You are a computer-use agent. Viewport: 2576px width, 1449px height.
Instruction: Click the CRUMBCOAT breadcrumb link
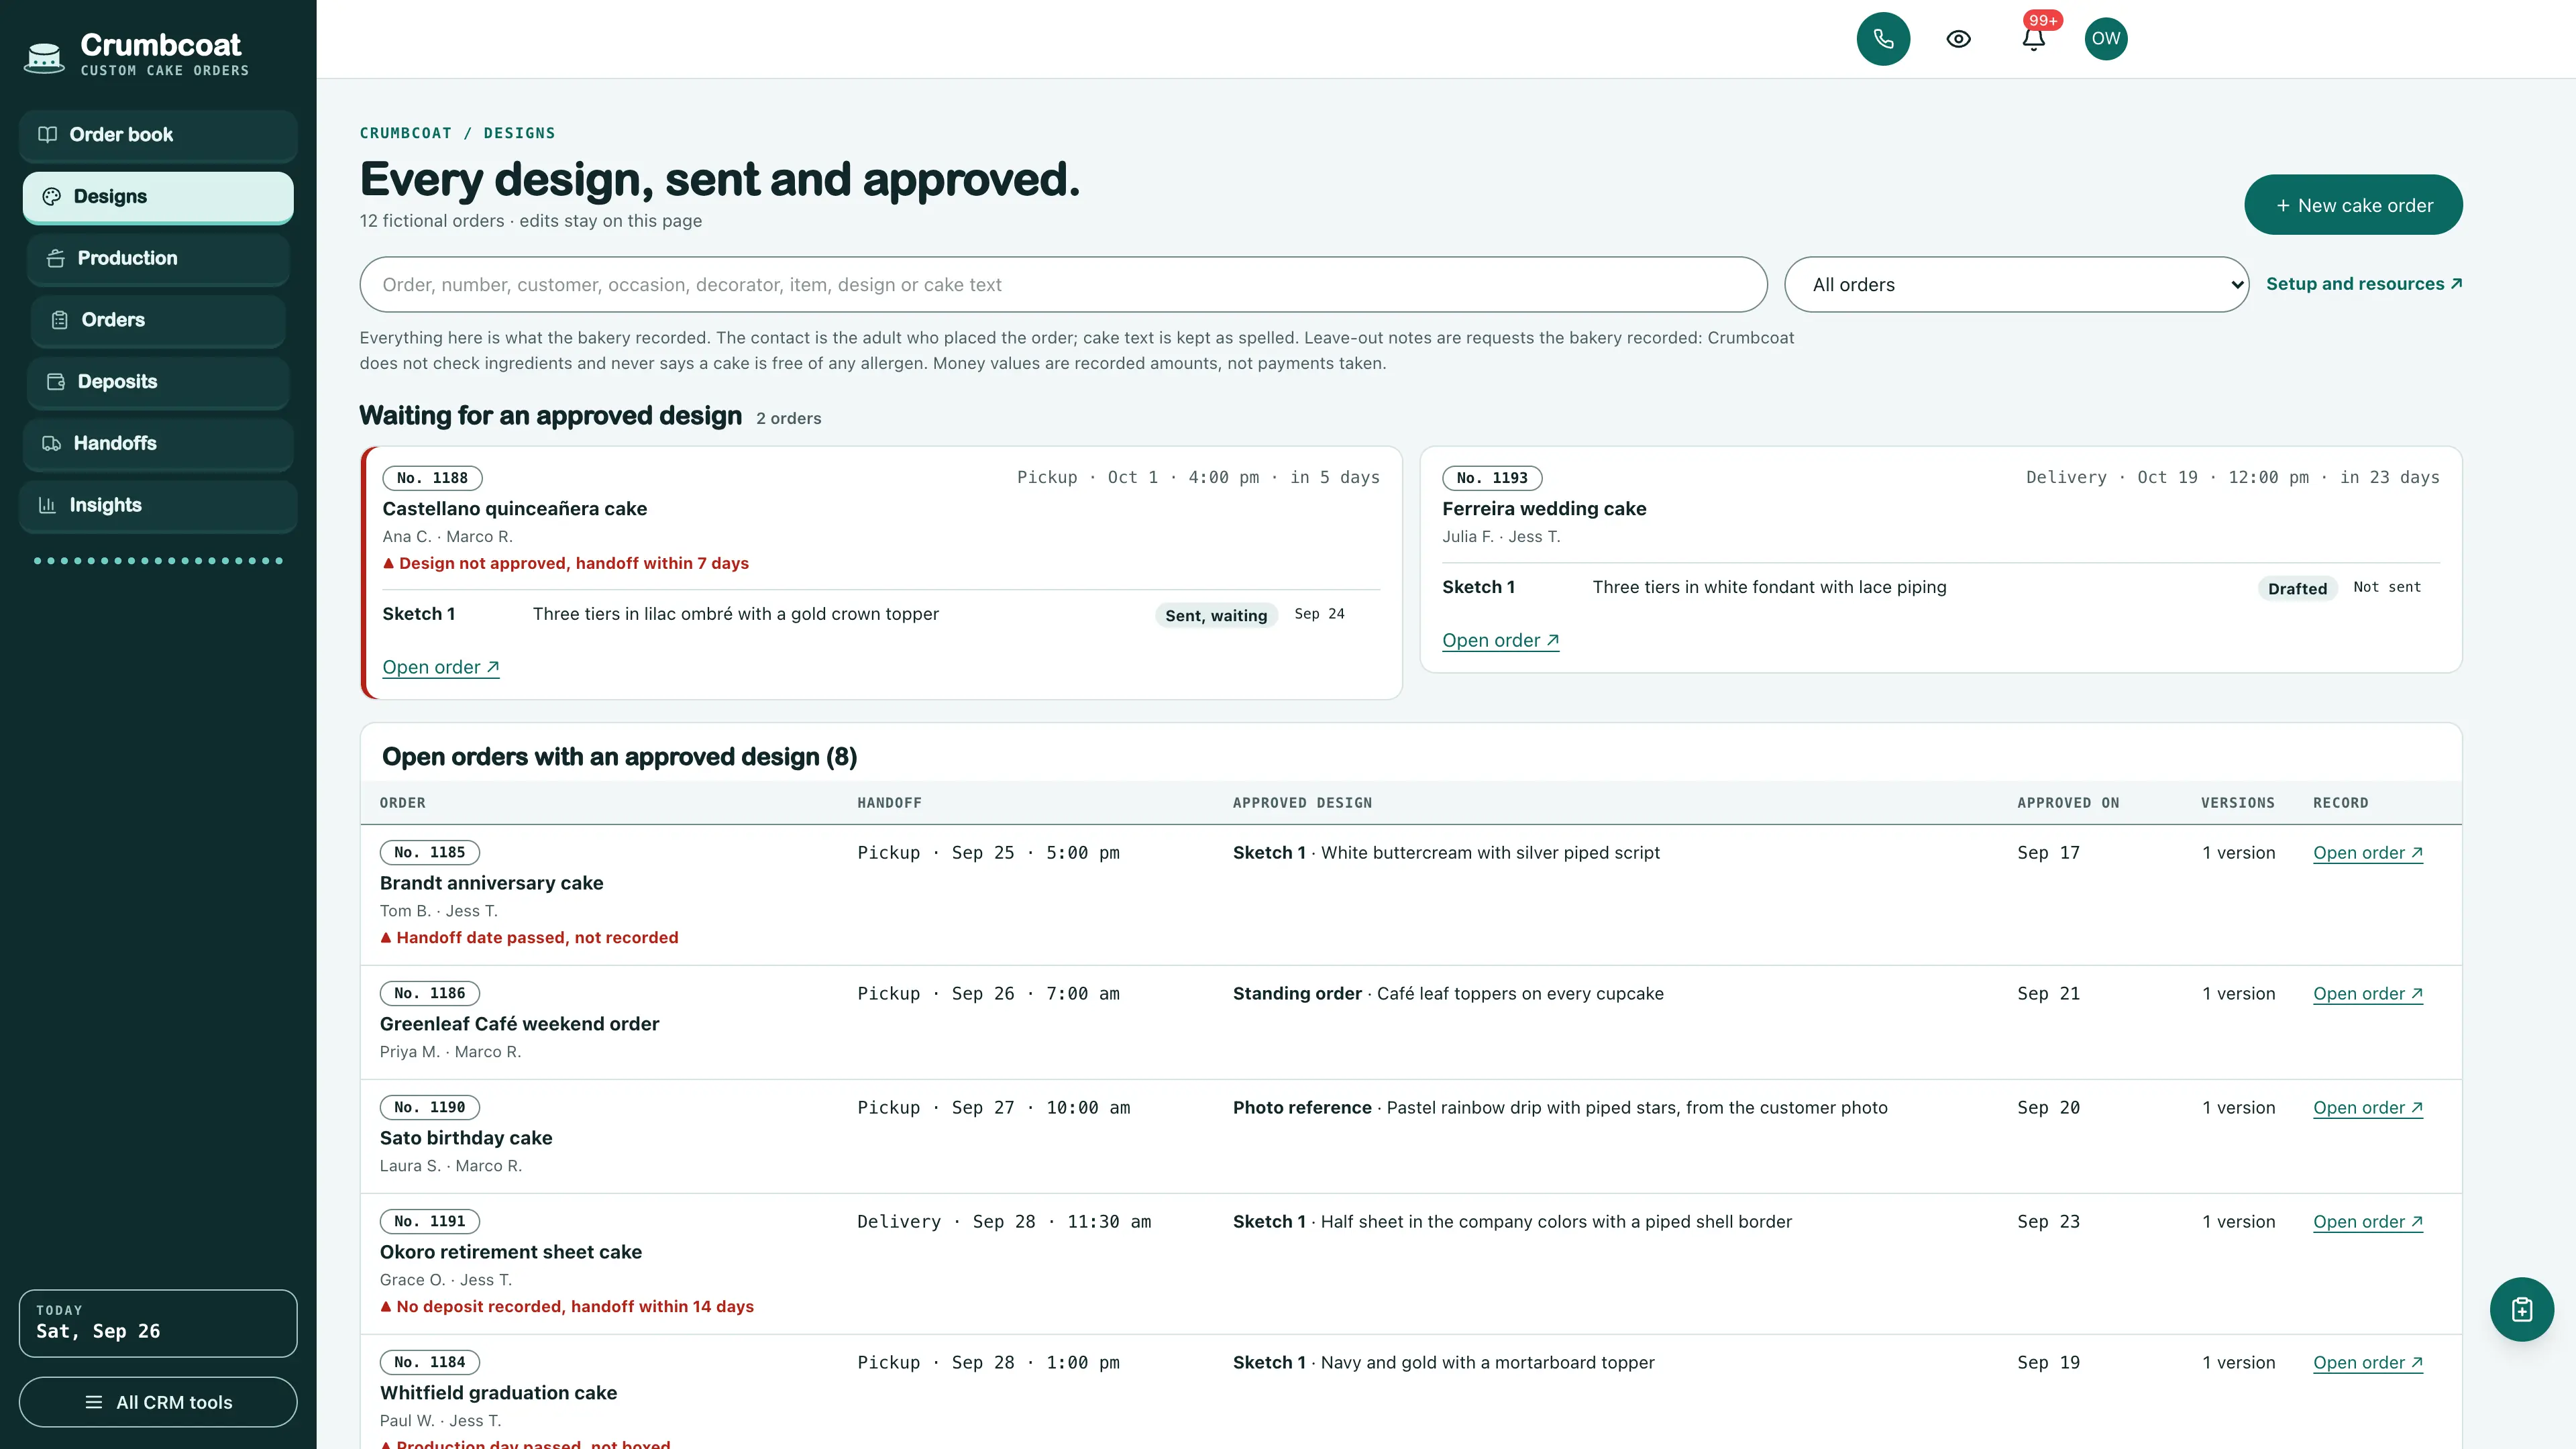point(405,133)
